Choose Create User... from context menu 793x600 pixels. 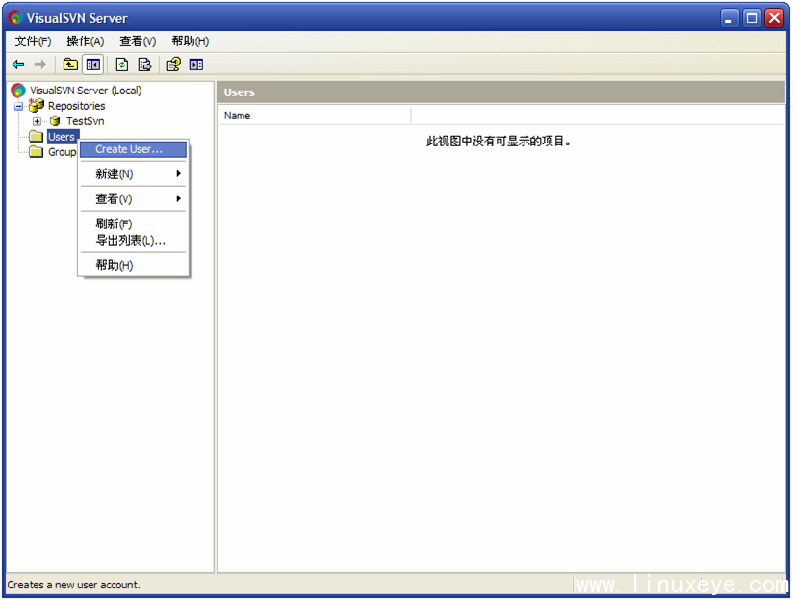coord(134,149)
